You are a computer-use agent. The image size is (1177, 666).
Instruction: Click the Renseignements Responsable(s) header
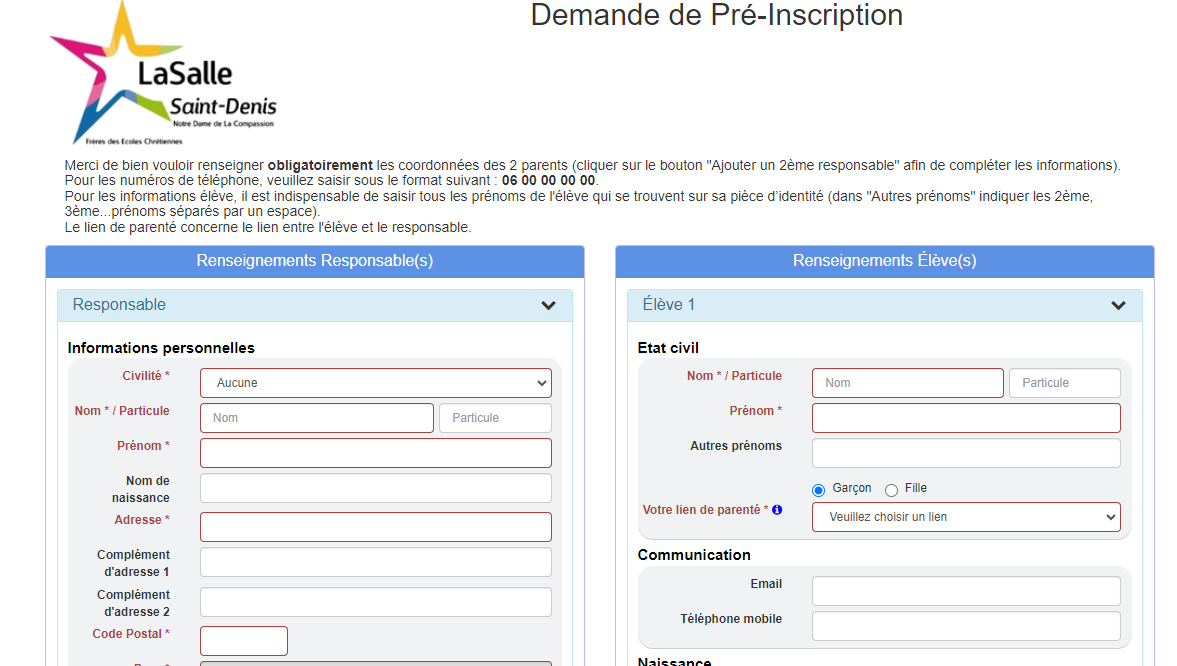pos(315,261)
